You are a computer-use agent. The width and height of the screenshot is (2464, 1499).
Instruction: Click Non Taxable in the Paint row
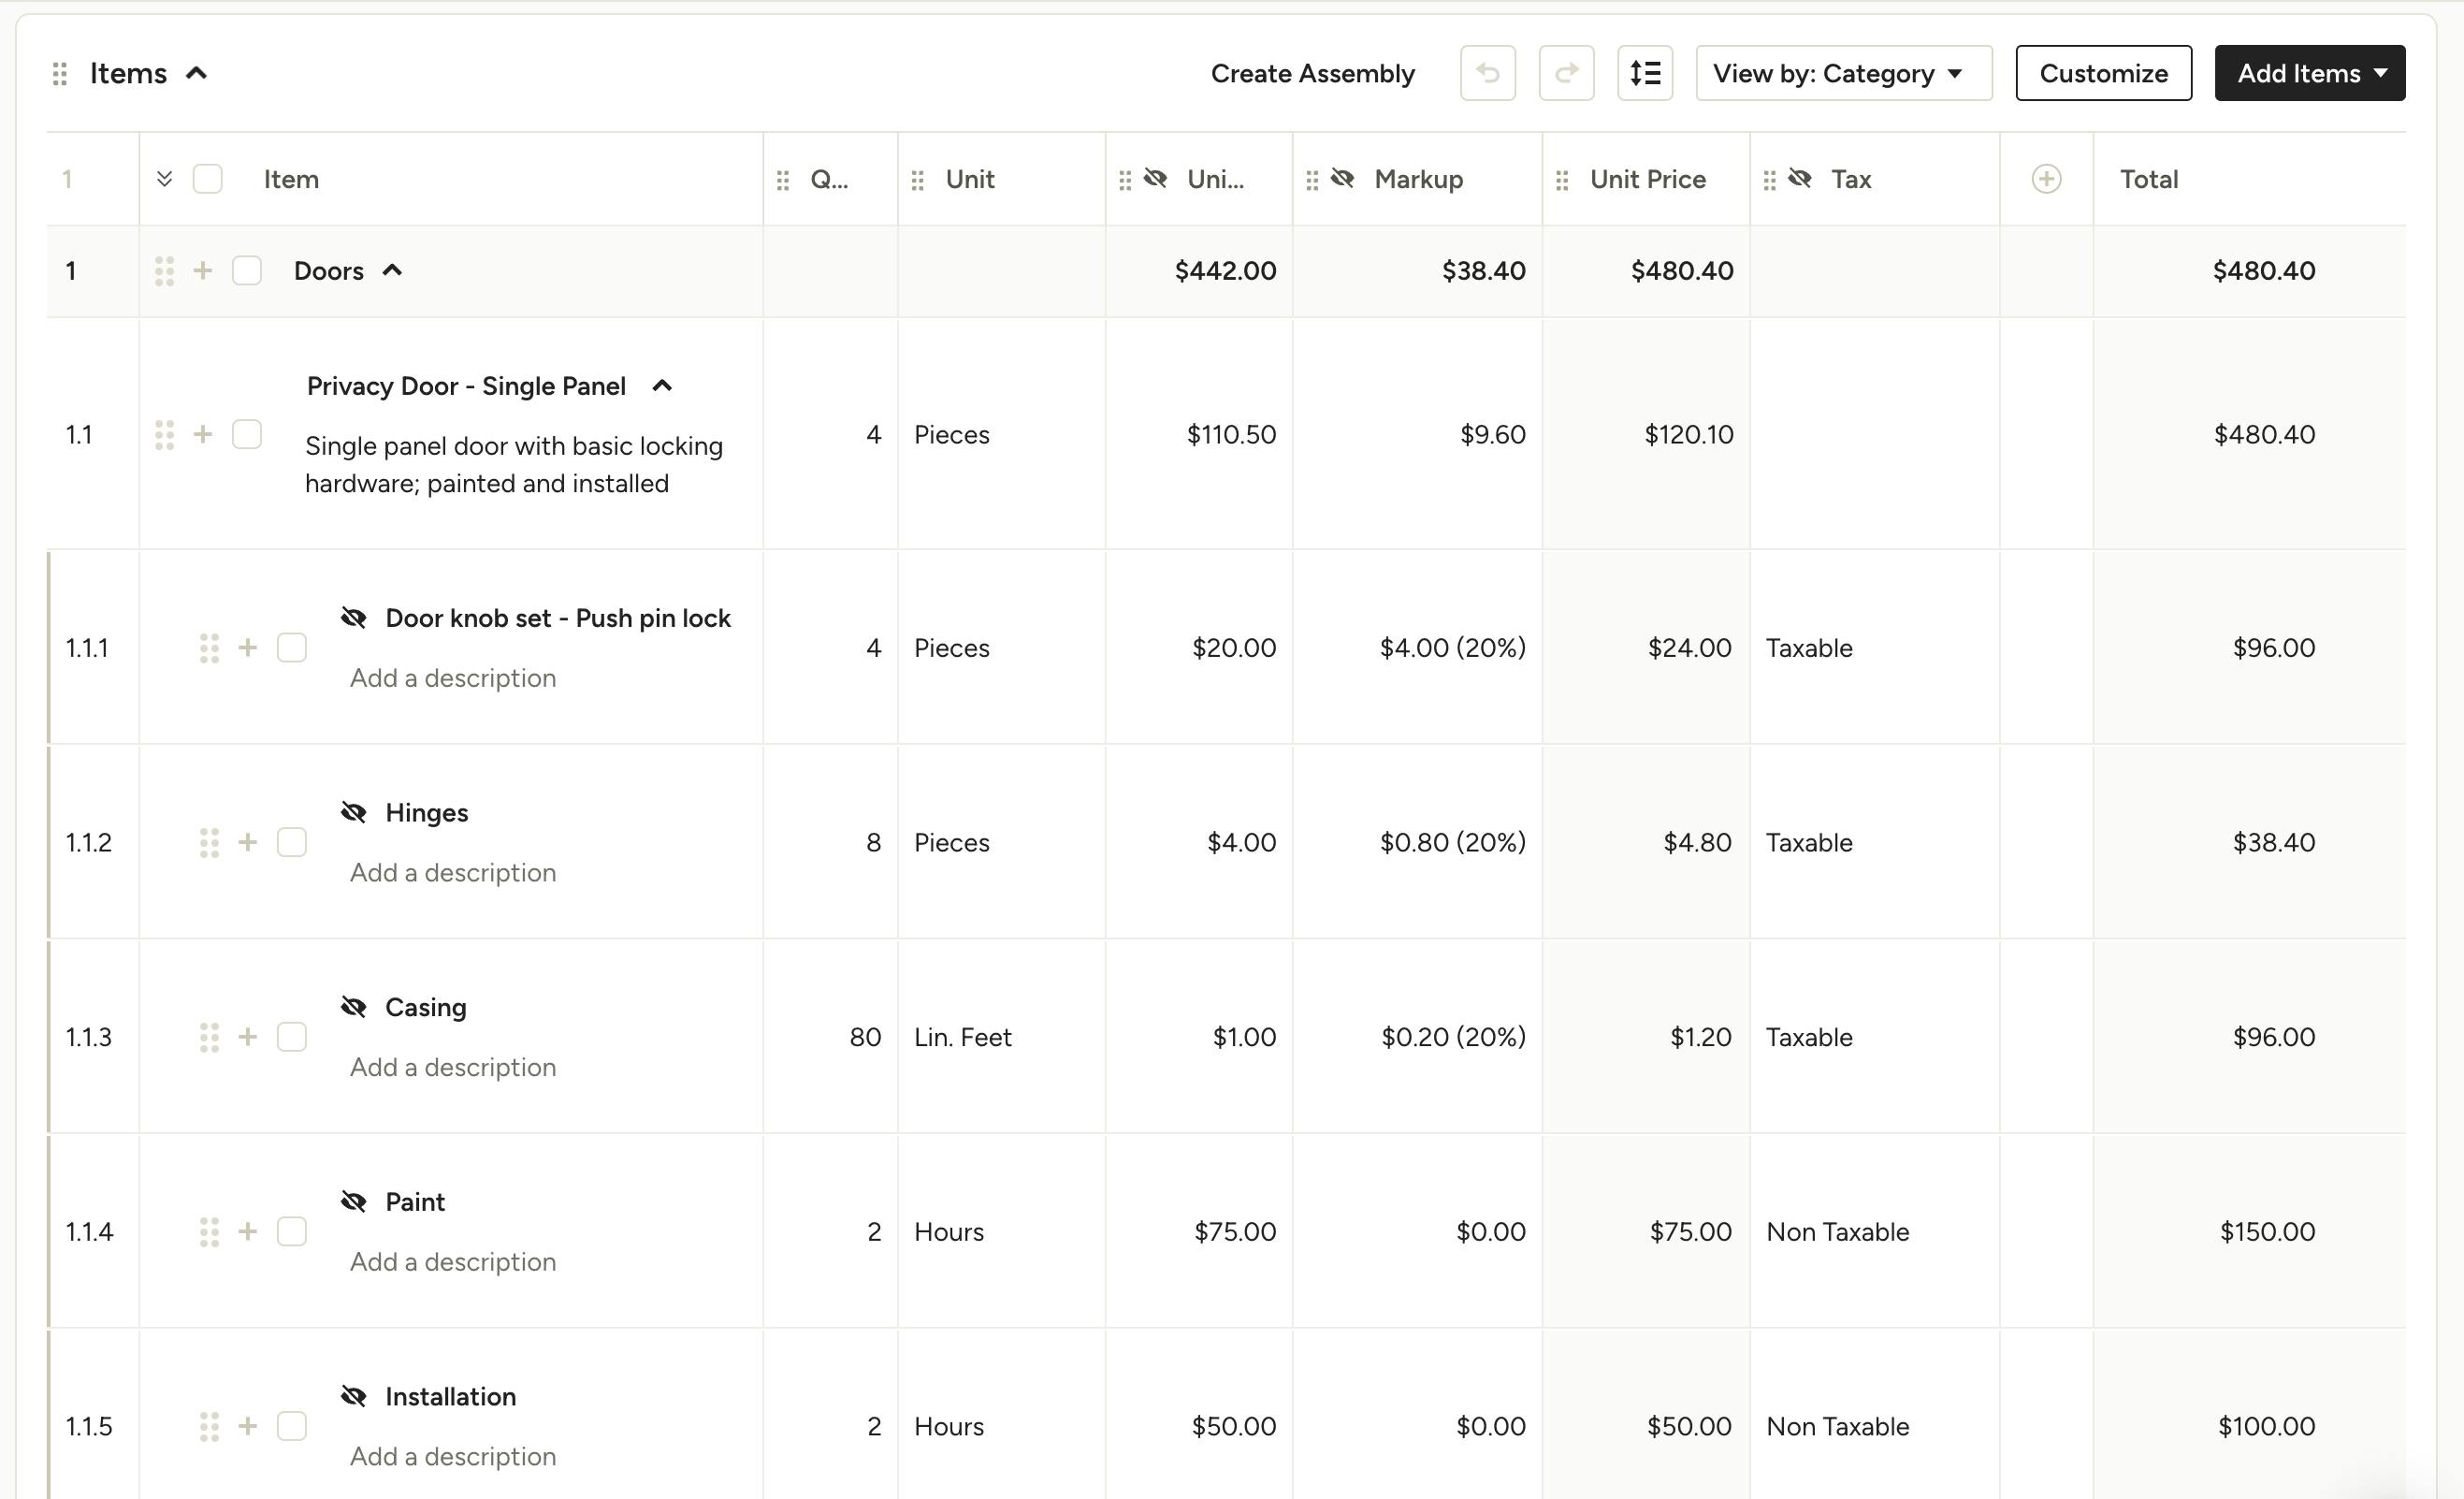(1837, 1232)
